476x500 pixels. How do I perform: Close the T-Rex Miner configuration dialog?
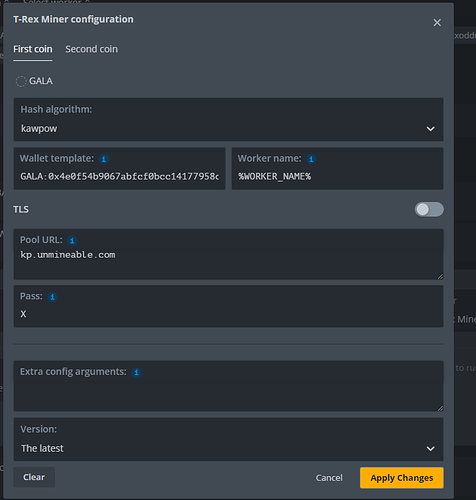click(437, 23)
